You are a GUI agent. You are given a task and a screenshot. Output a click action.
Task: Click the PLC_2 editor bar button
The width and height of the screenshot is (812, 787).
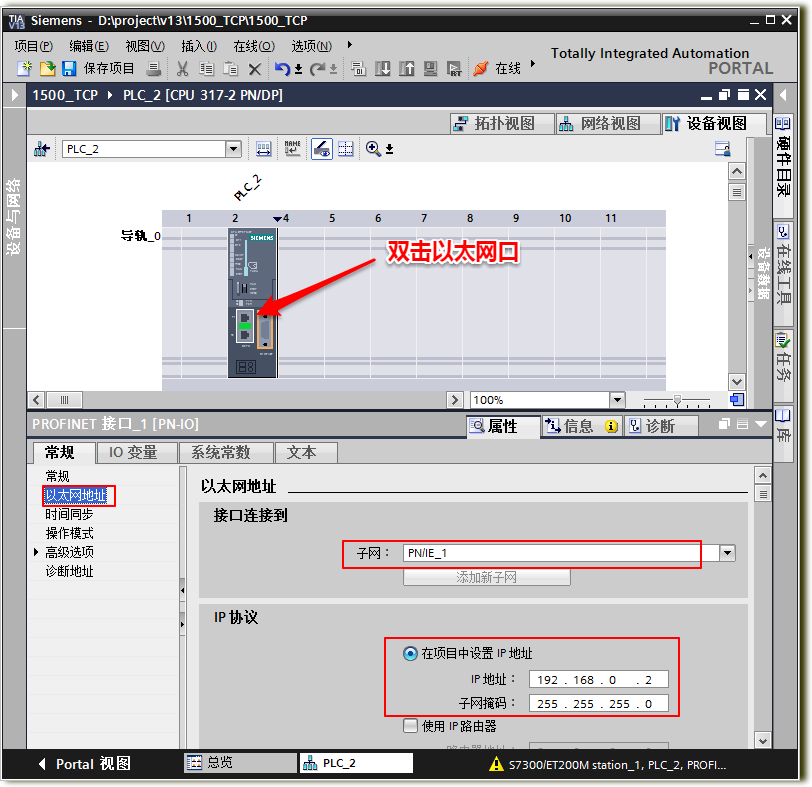(356, 763)
